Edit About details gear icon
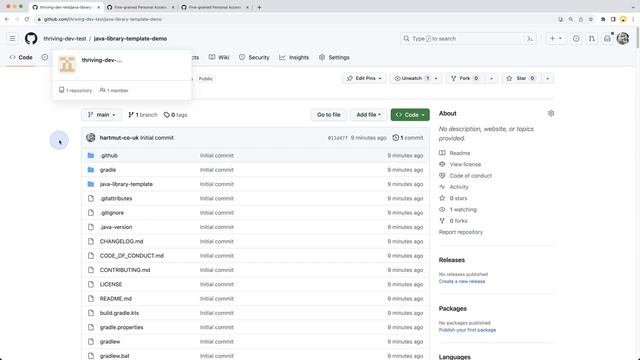The image size is (640, 360). (x=551, y=113)
